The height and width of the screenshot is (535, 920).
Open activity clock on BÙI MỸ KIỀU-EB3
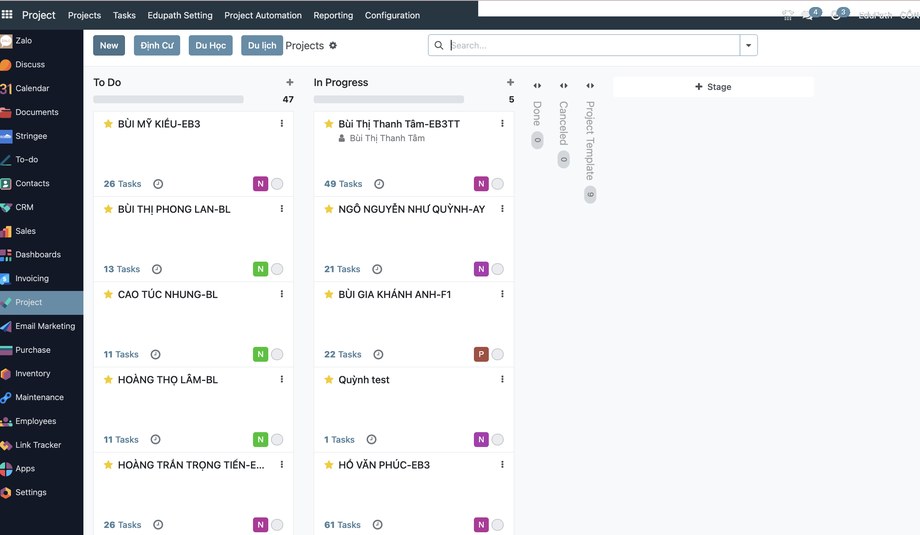point(158,184)
